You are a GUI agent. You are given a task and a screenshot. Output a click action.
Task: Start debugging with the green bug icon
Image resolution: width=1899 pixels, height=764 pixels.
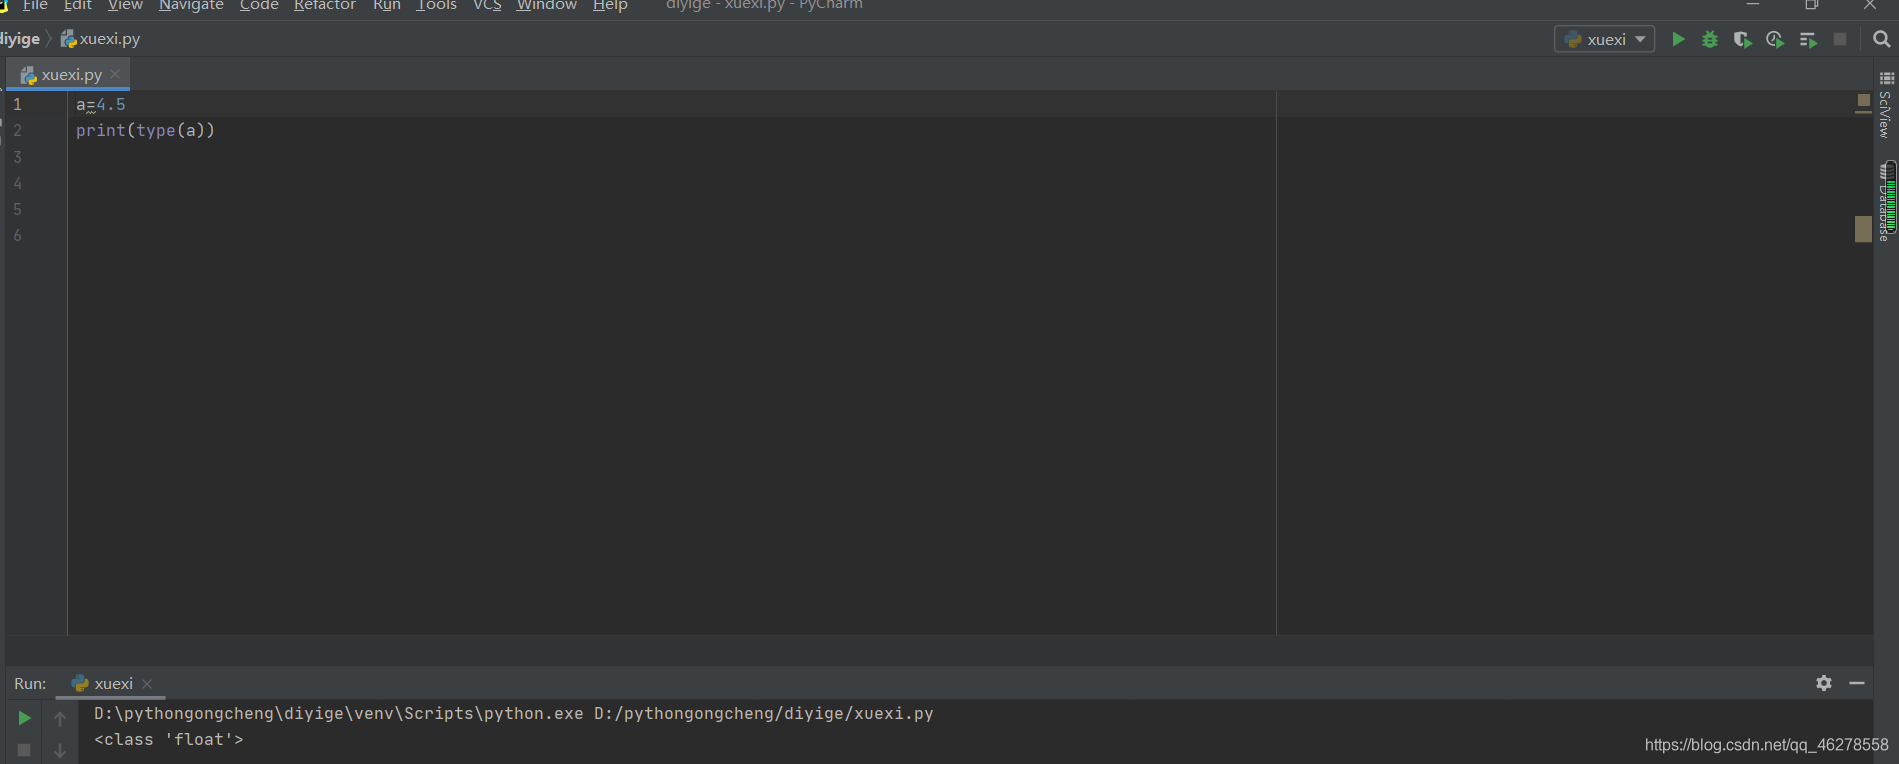tap(1710, 39)
